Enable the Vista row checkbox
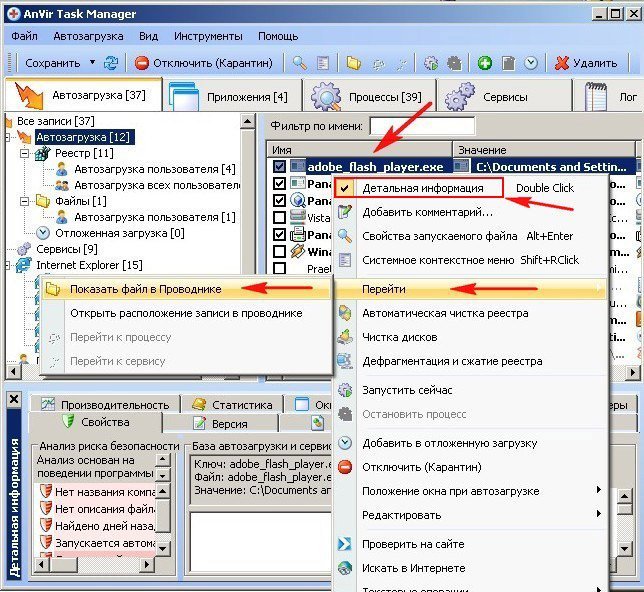Image resolution: width=644 pixels, height=592 pixels. pos(279,217)
